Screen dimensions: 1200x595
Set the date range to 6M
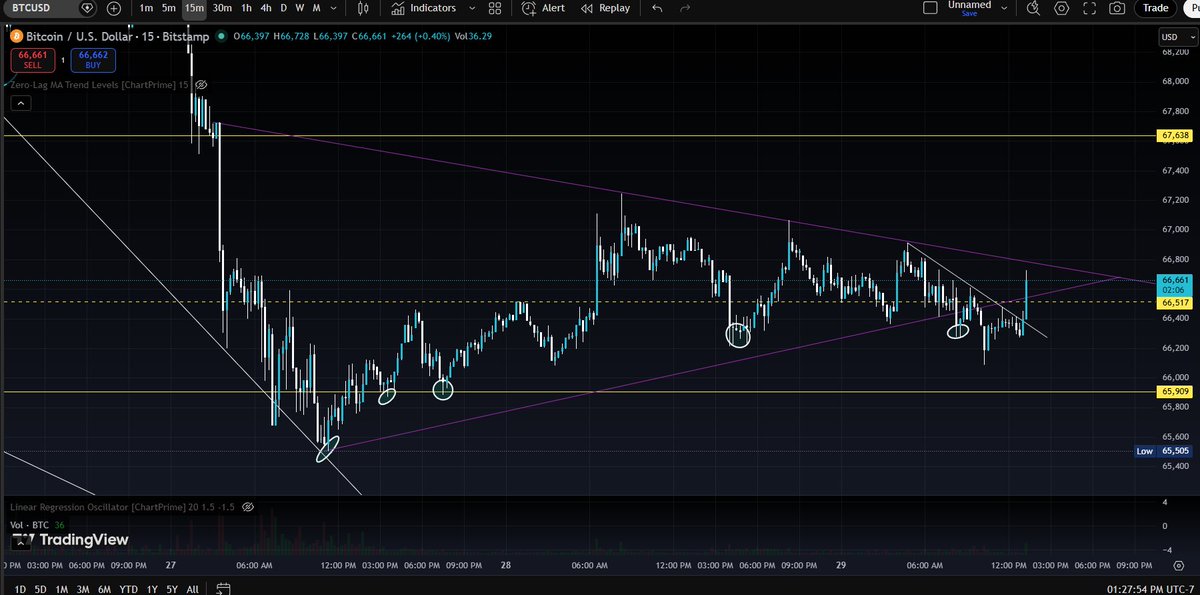(106, 589)
